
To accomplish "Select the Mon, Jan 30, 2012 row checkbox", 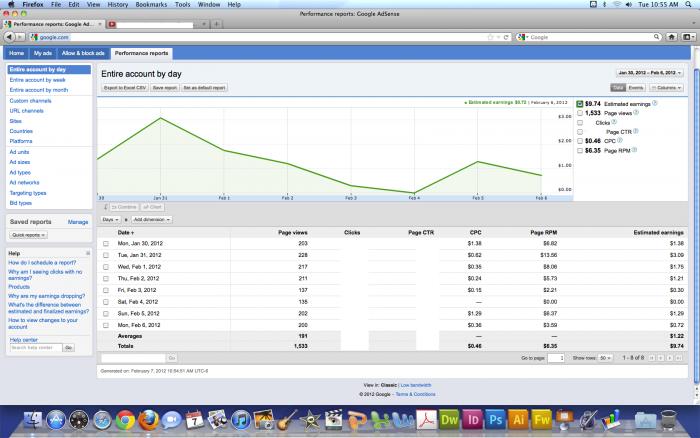I will click(106, 244).
